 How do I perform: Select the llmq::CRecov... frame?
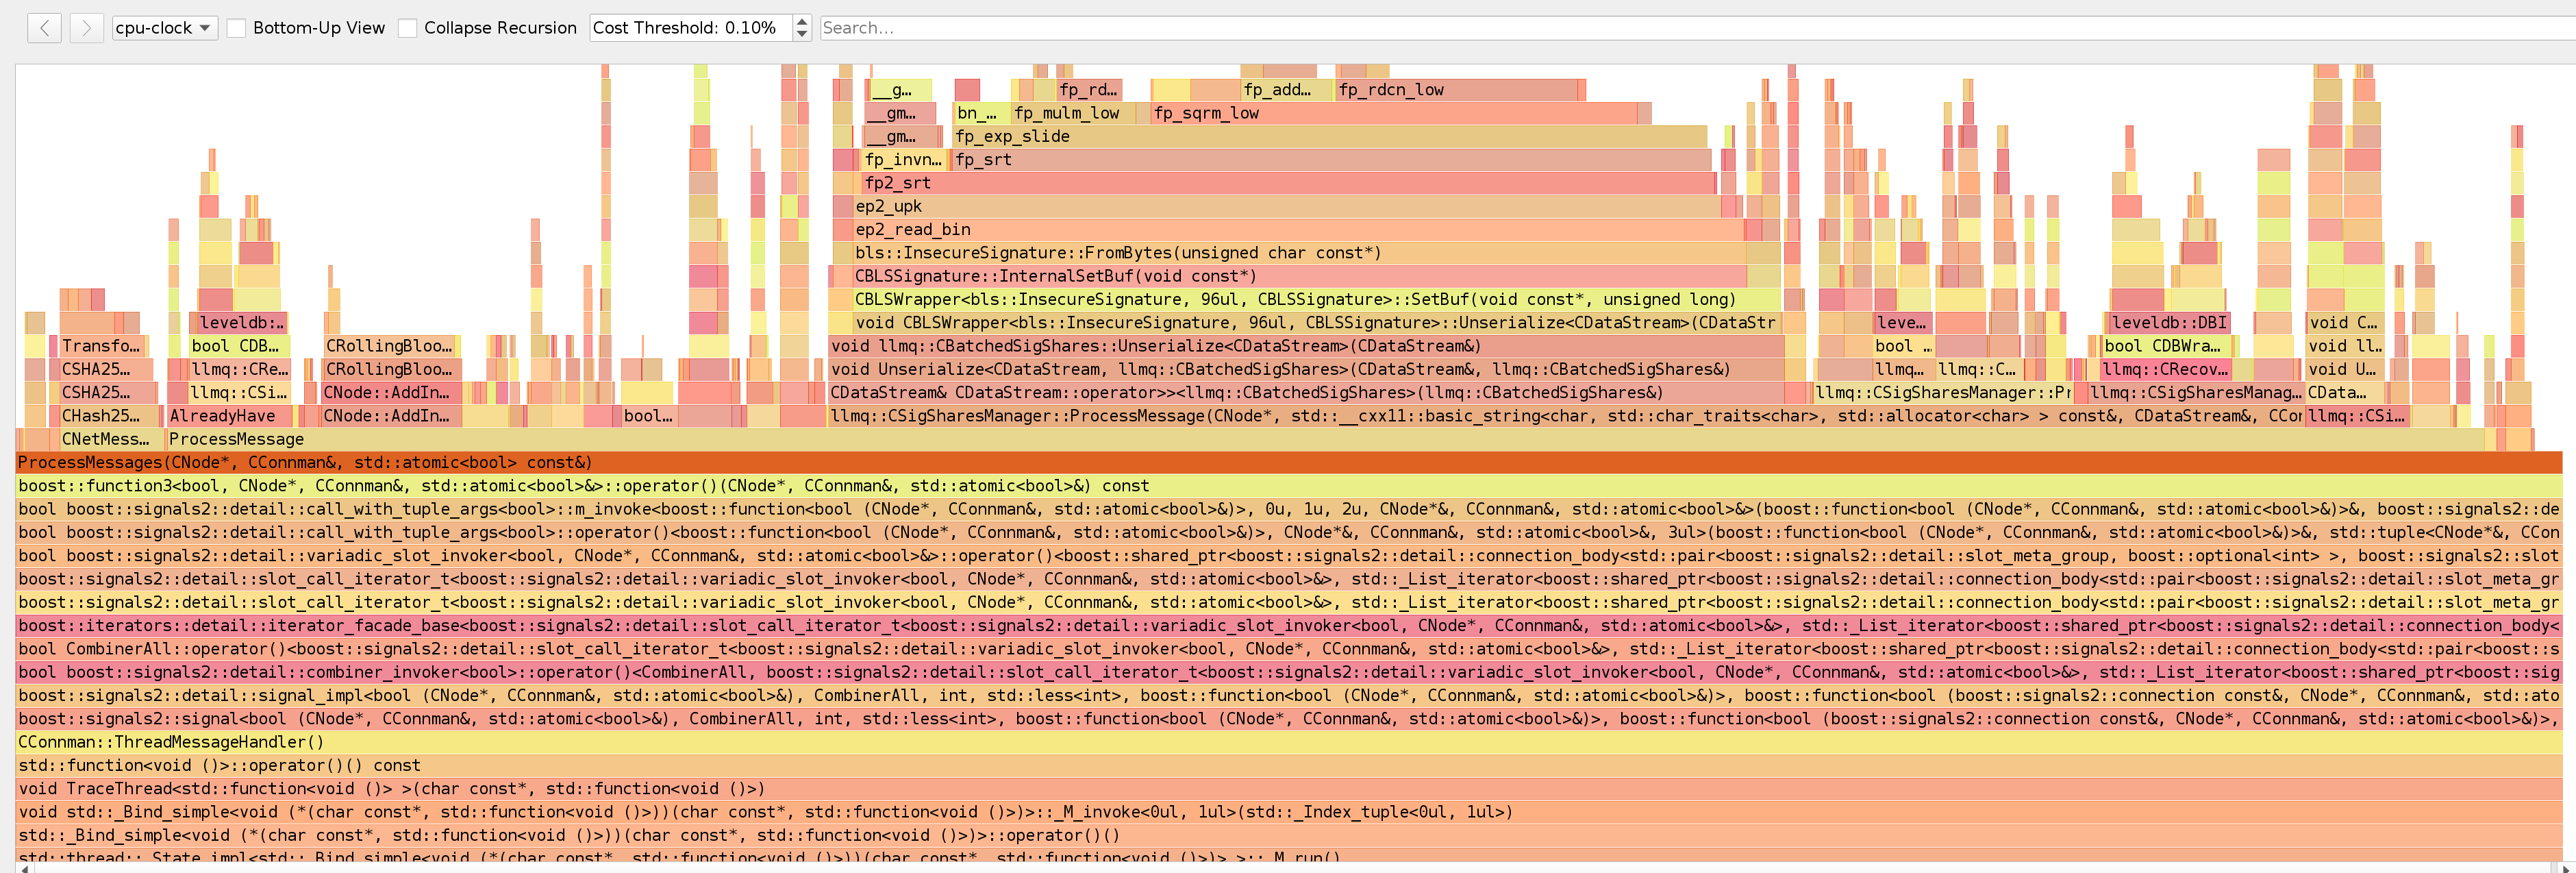tap(2165, 369)
